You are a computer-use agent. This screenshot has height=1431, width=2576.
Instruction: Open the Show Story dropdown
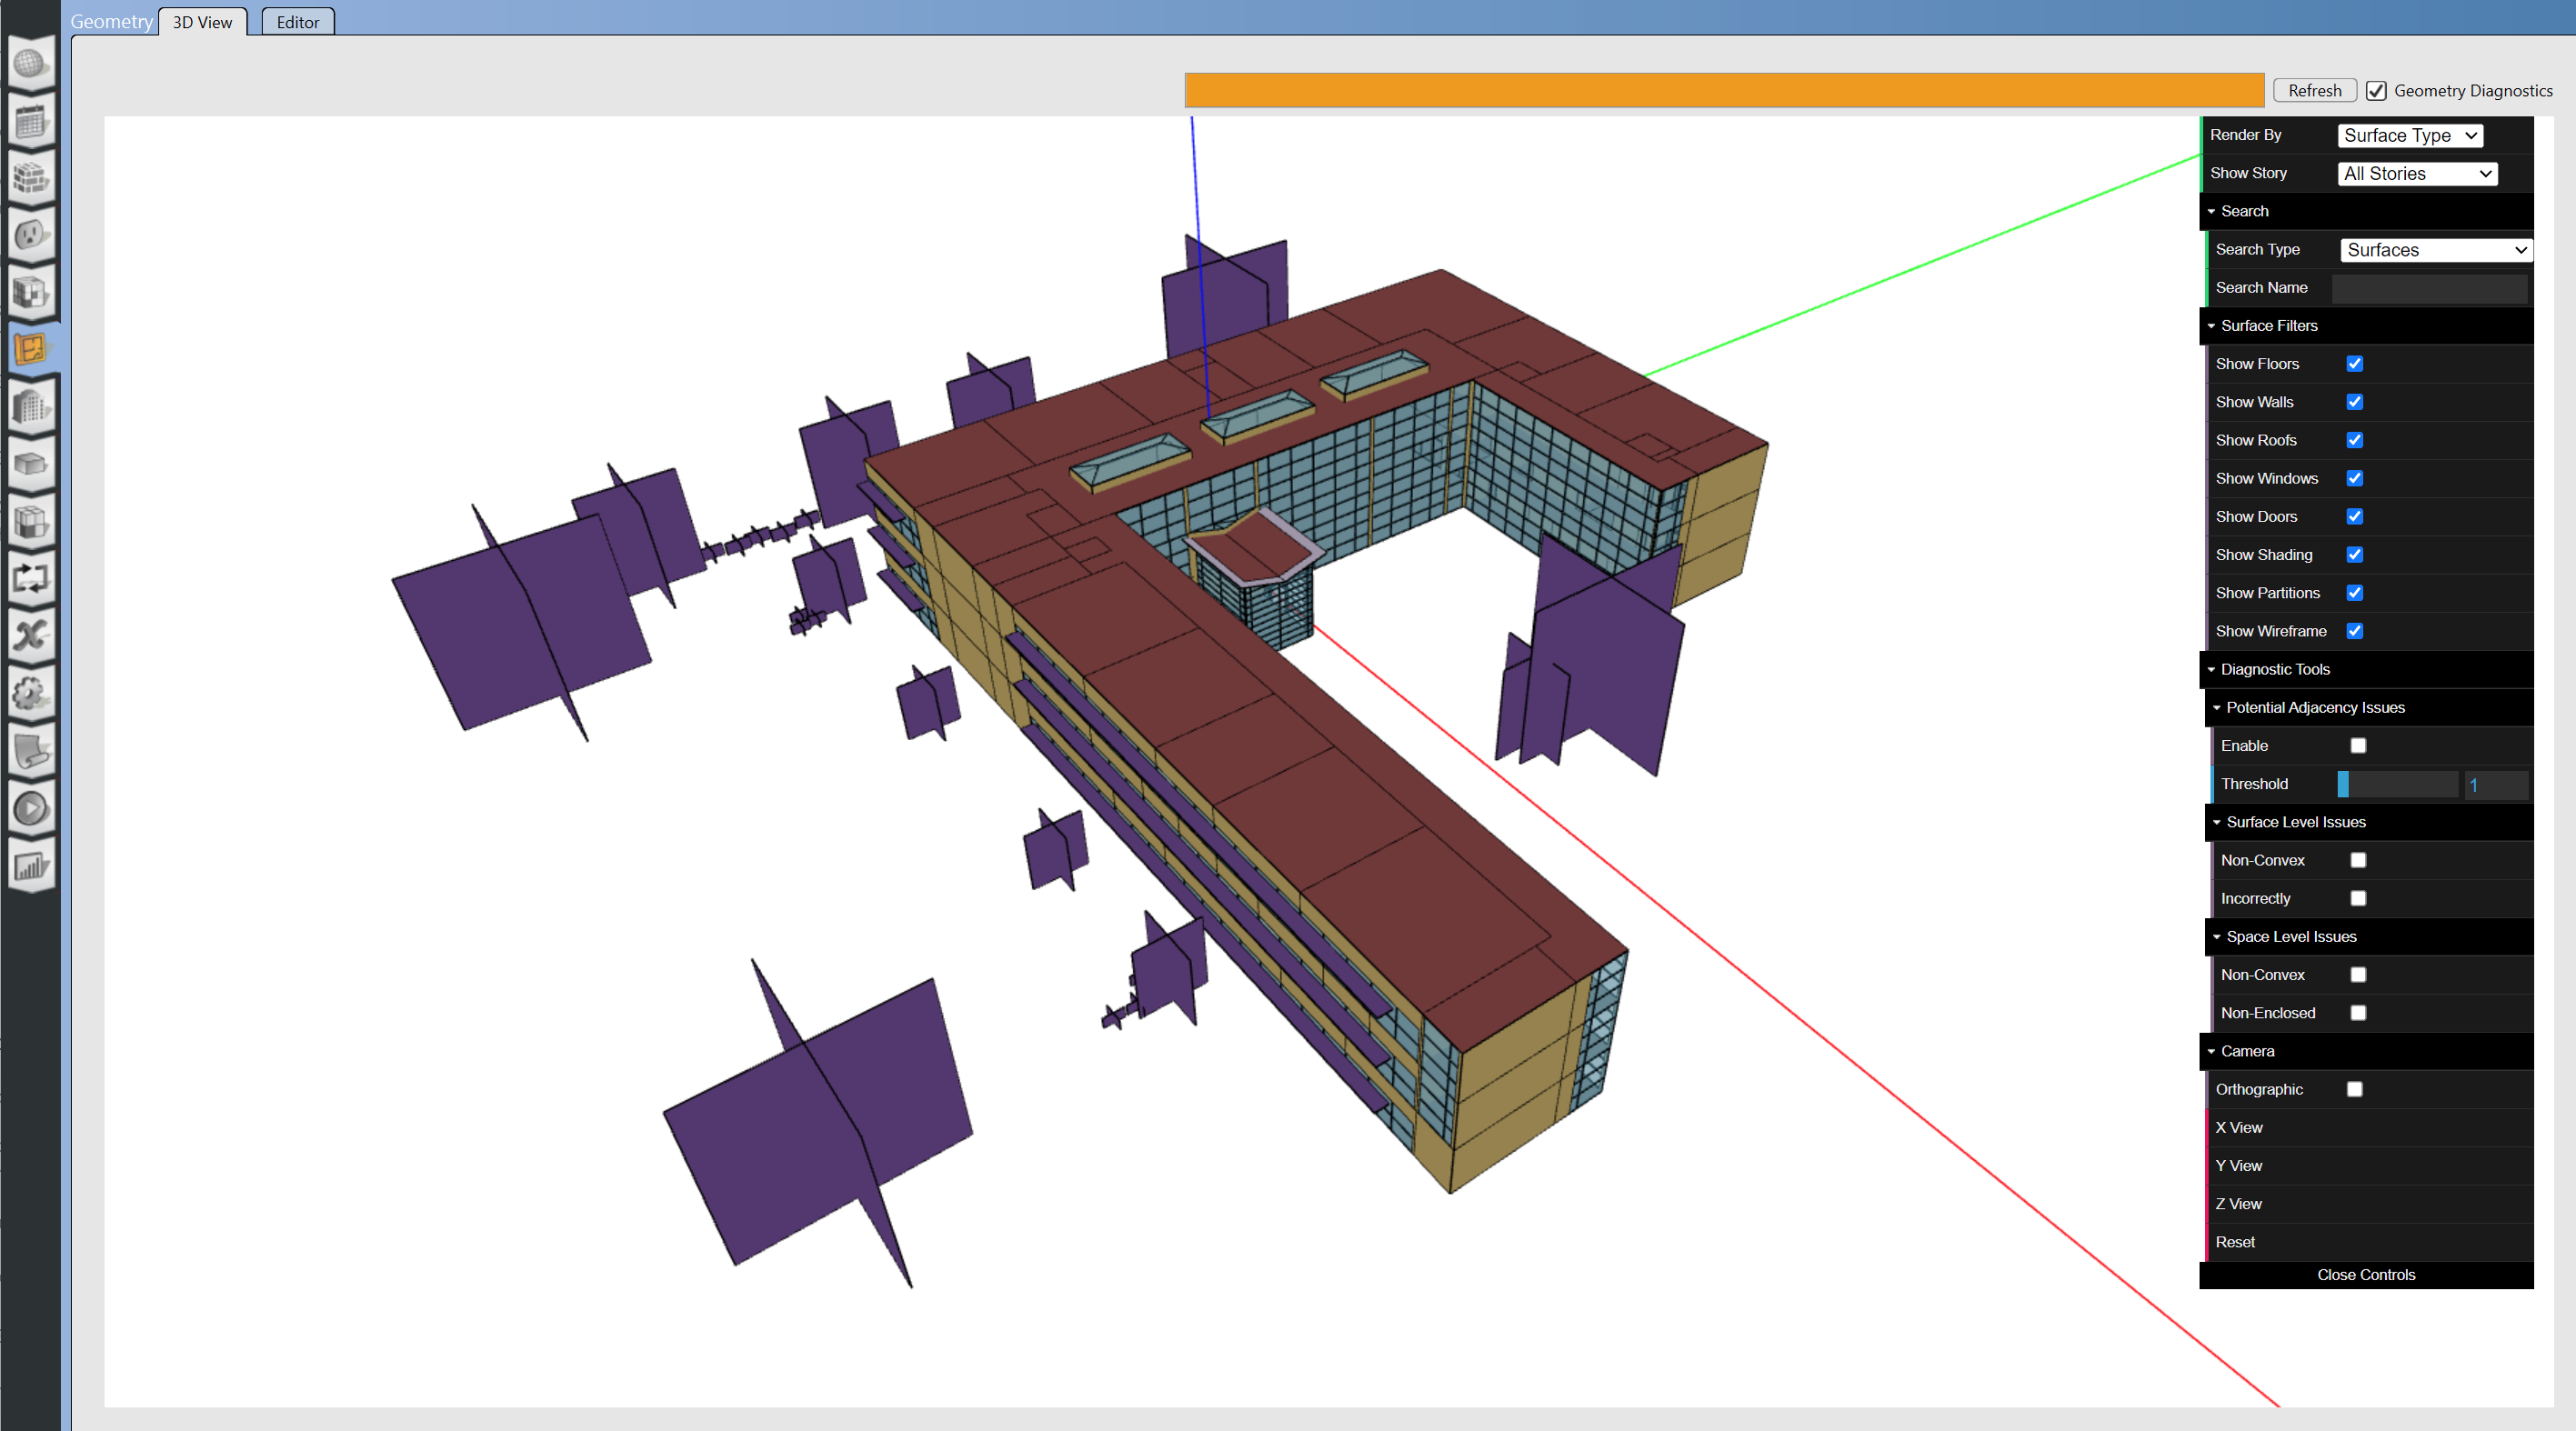pyautogui.click(x=2416, y=173)
